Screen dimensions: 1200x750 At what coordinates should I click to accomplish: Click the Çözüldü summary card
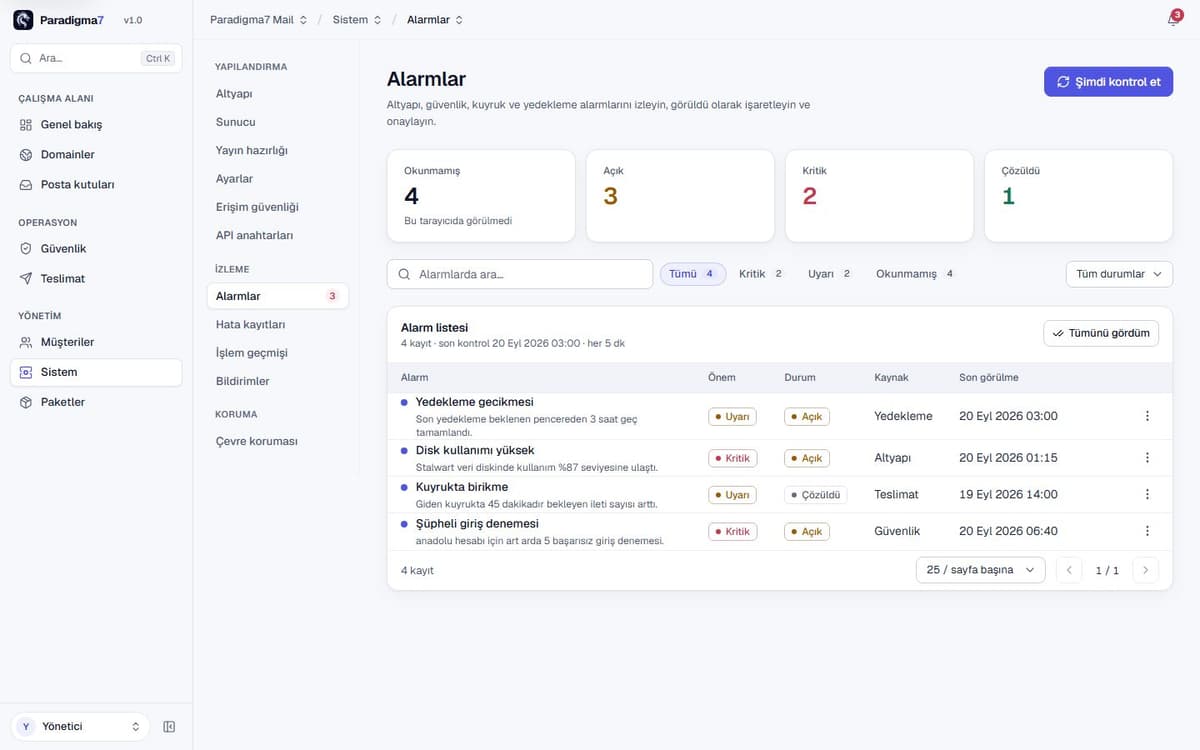(1078, 196)
